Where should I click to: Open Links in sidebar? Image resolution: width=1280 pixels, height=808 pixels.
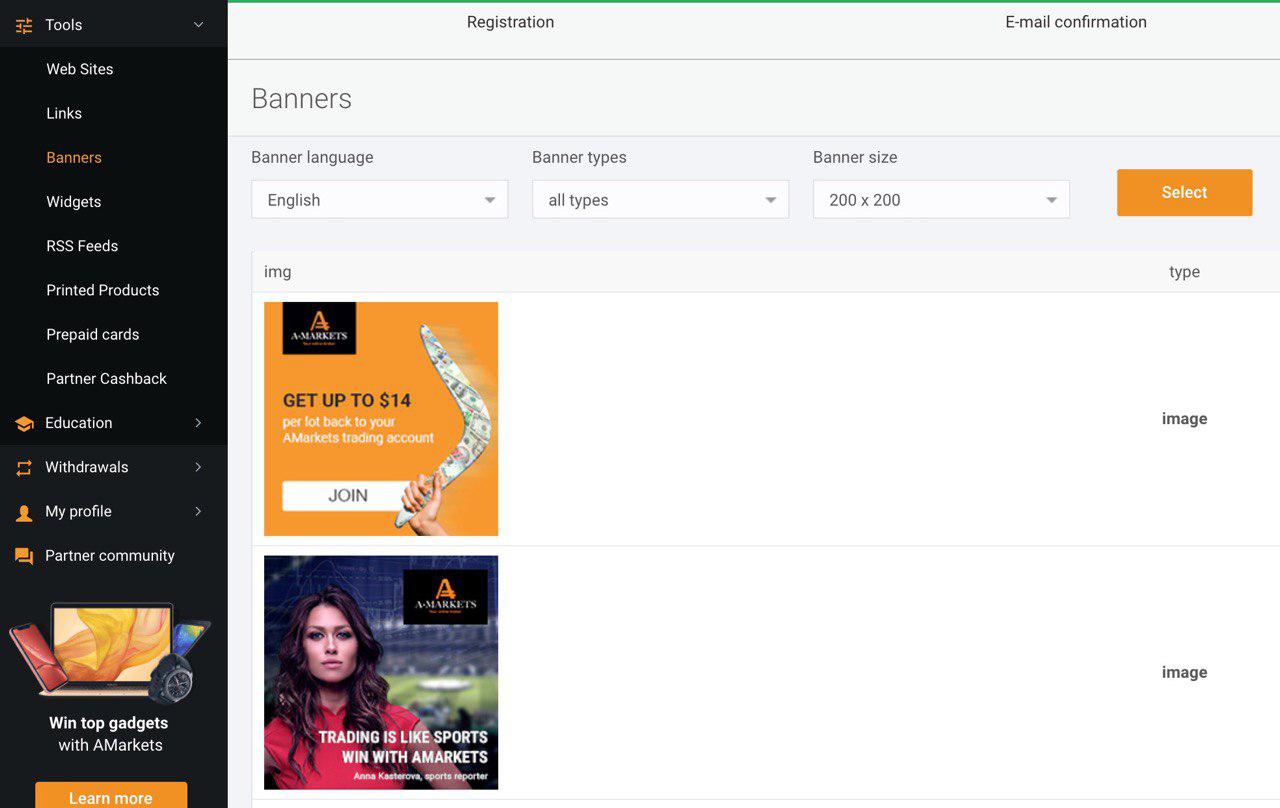pyautogui.click(x=64, y=113)
